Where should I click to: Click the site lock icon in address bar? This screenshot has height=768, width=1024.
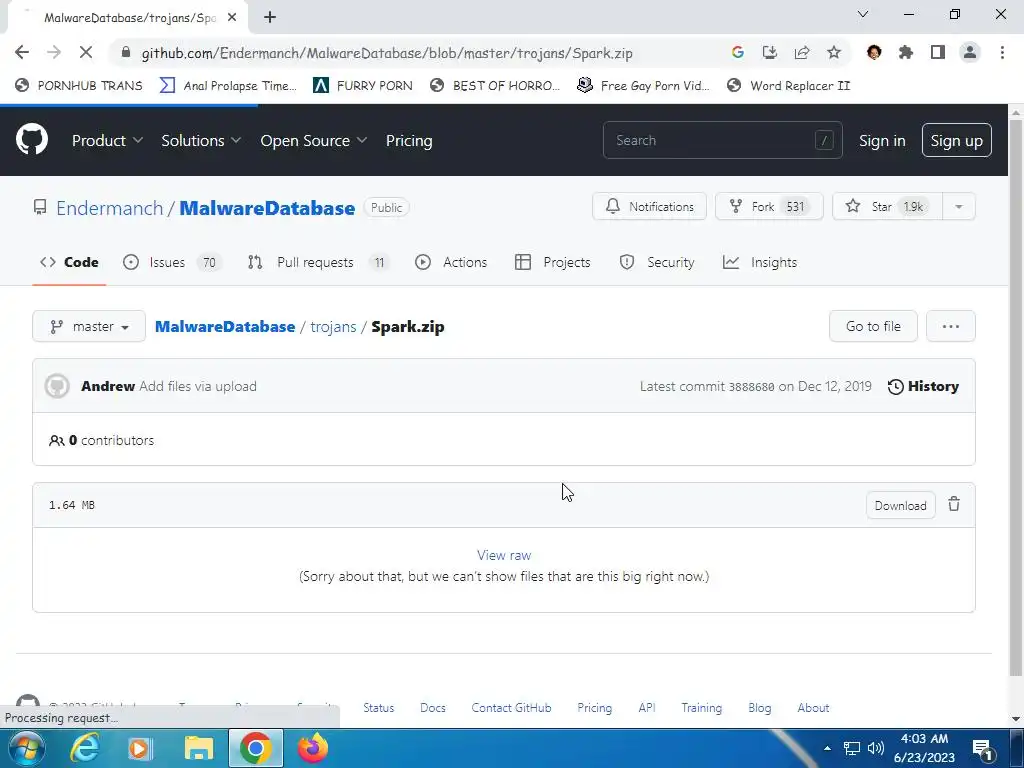(126, 53)
